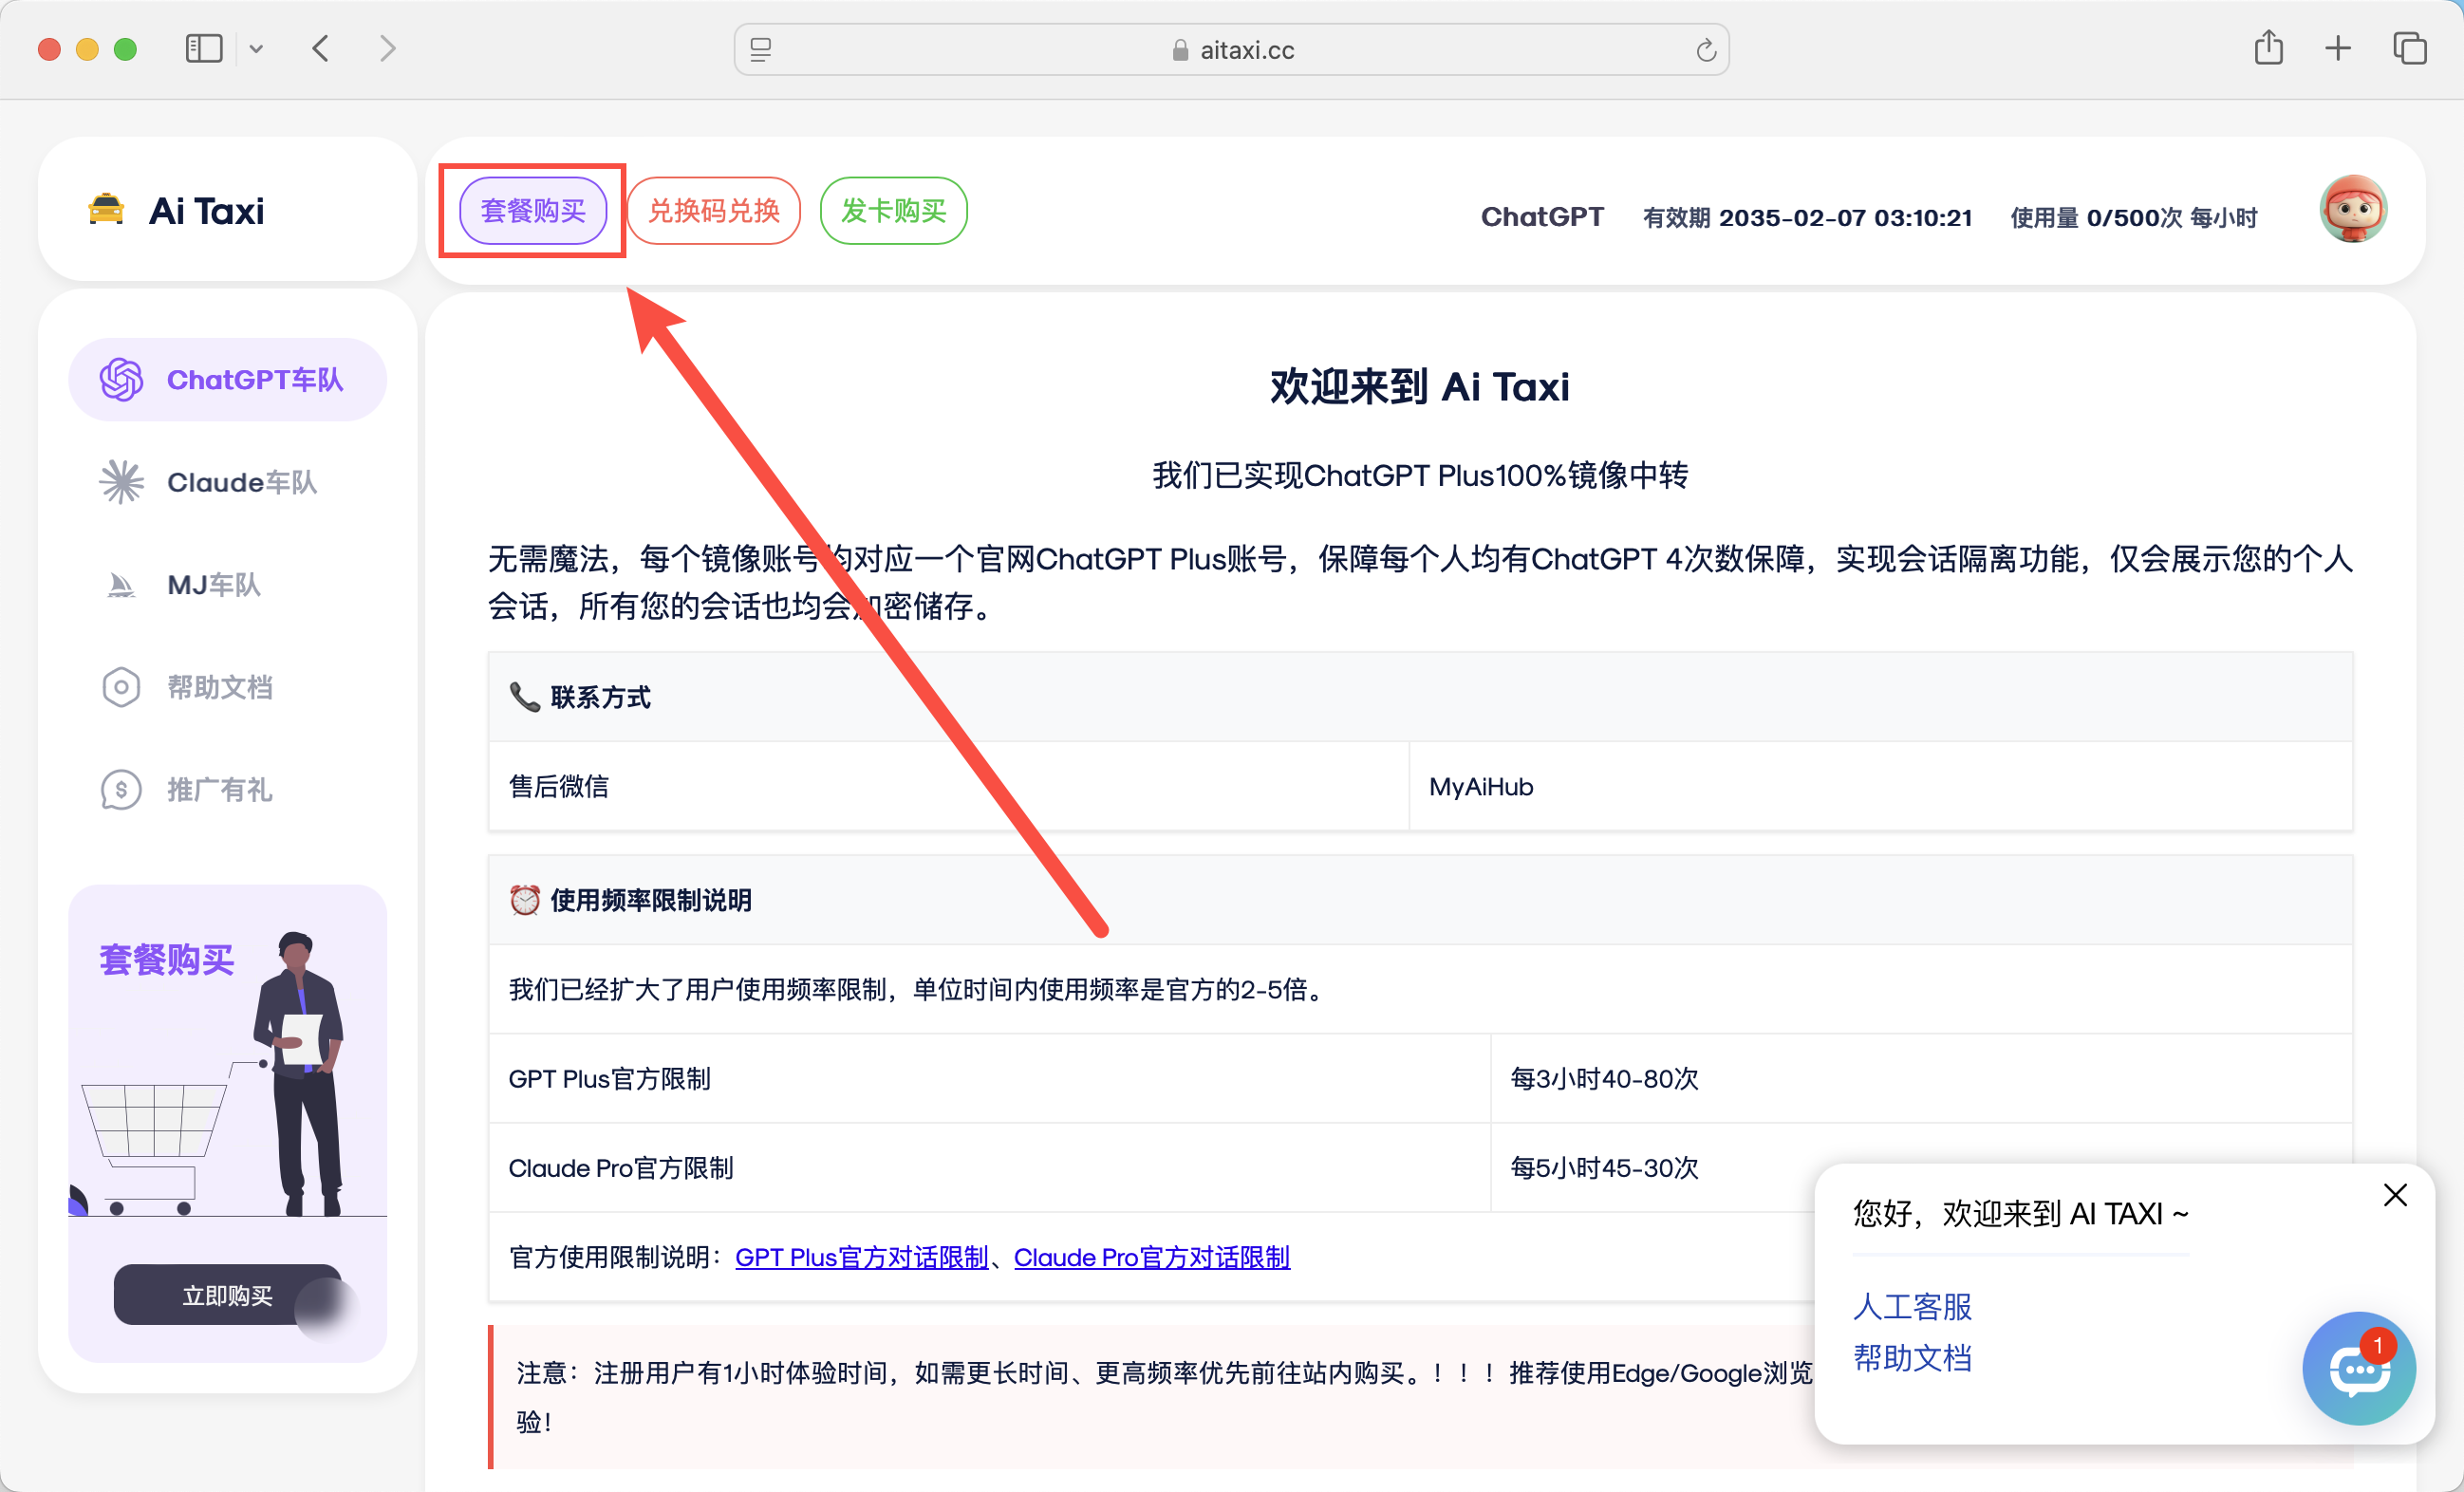Reload the page with refresh icon
This screenshot has width=2464, height=1492.
[x=1706, y=50]
